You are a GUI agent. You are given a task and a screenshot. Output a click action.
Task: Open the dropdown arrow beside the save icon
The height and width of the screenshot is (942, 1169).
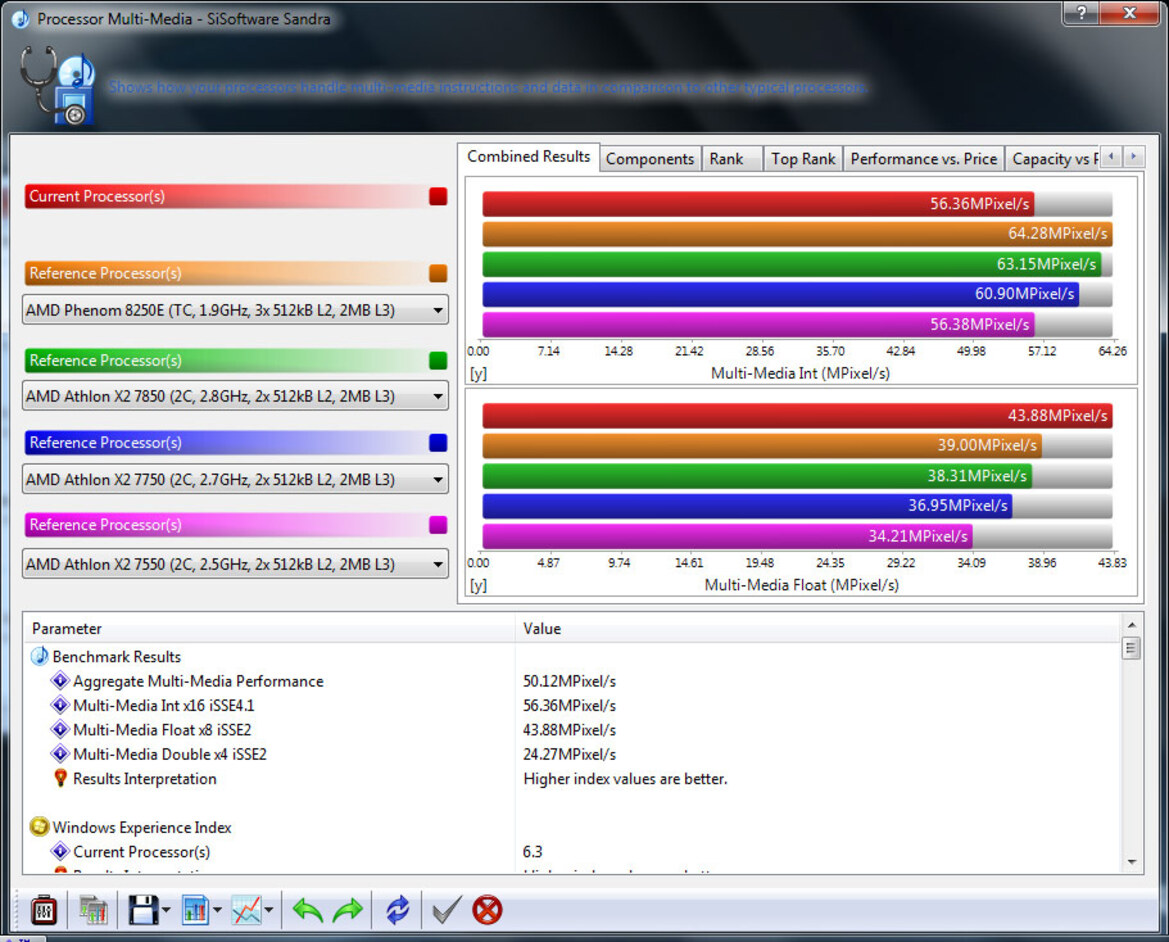166,910
